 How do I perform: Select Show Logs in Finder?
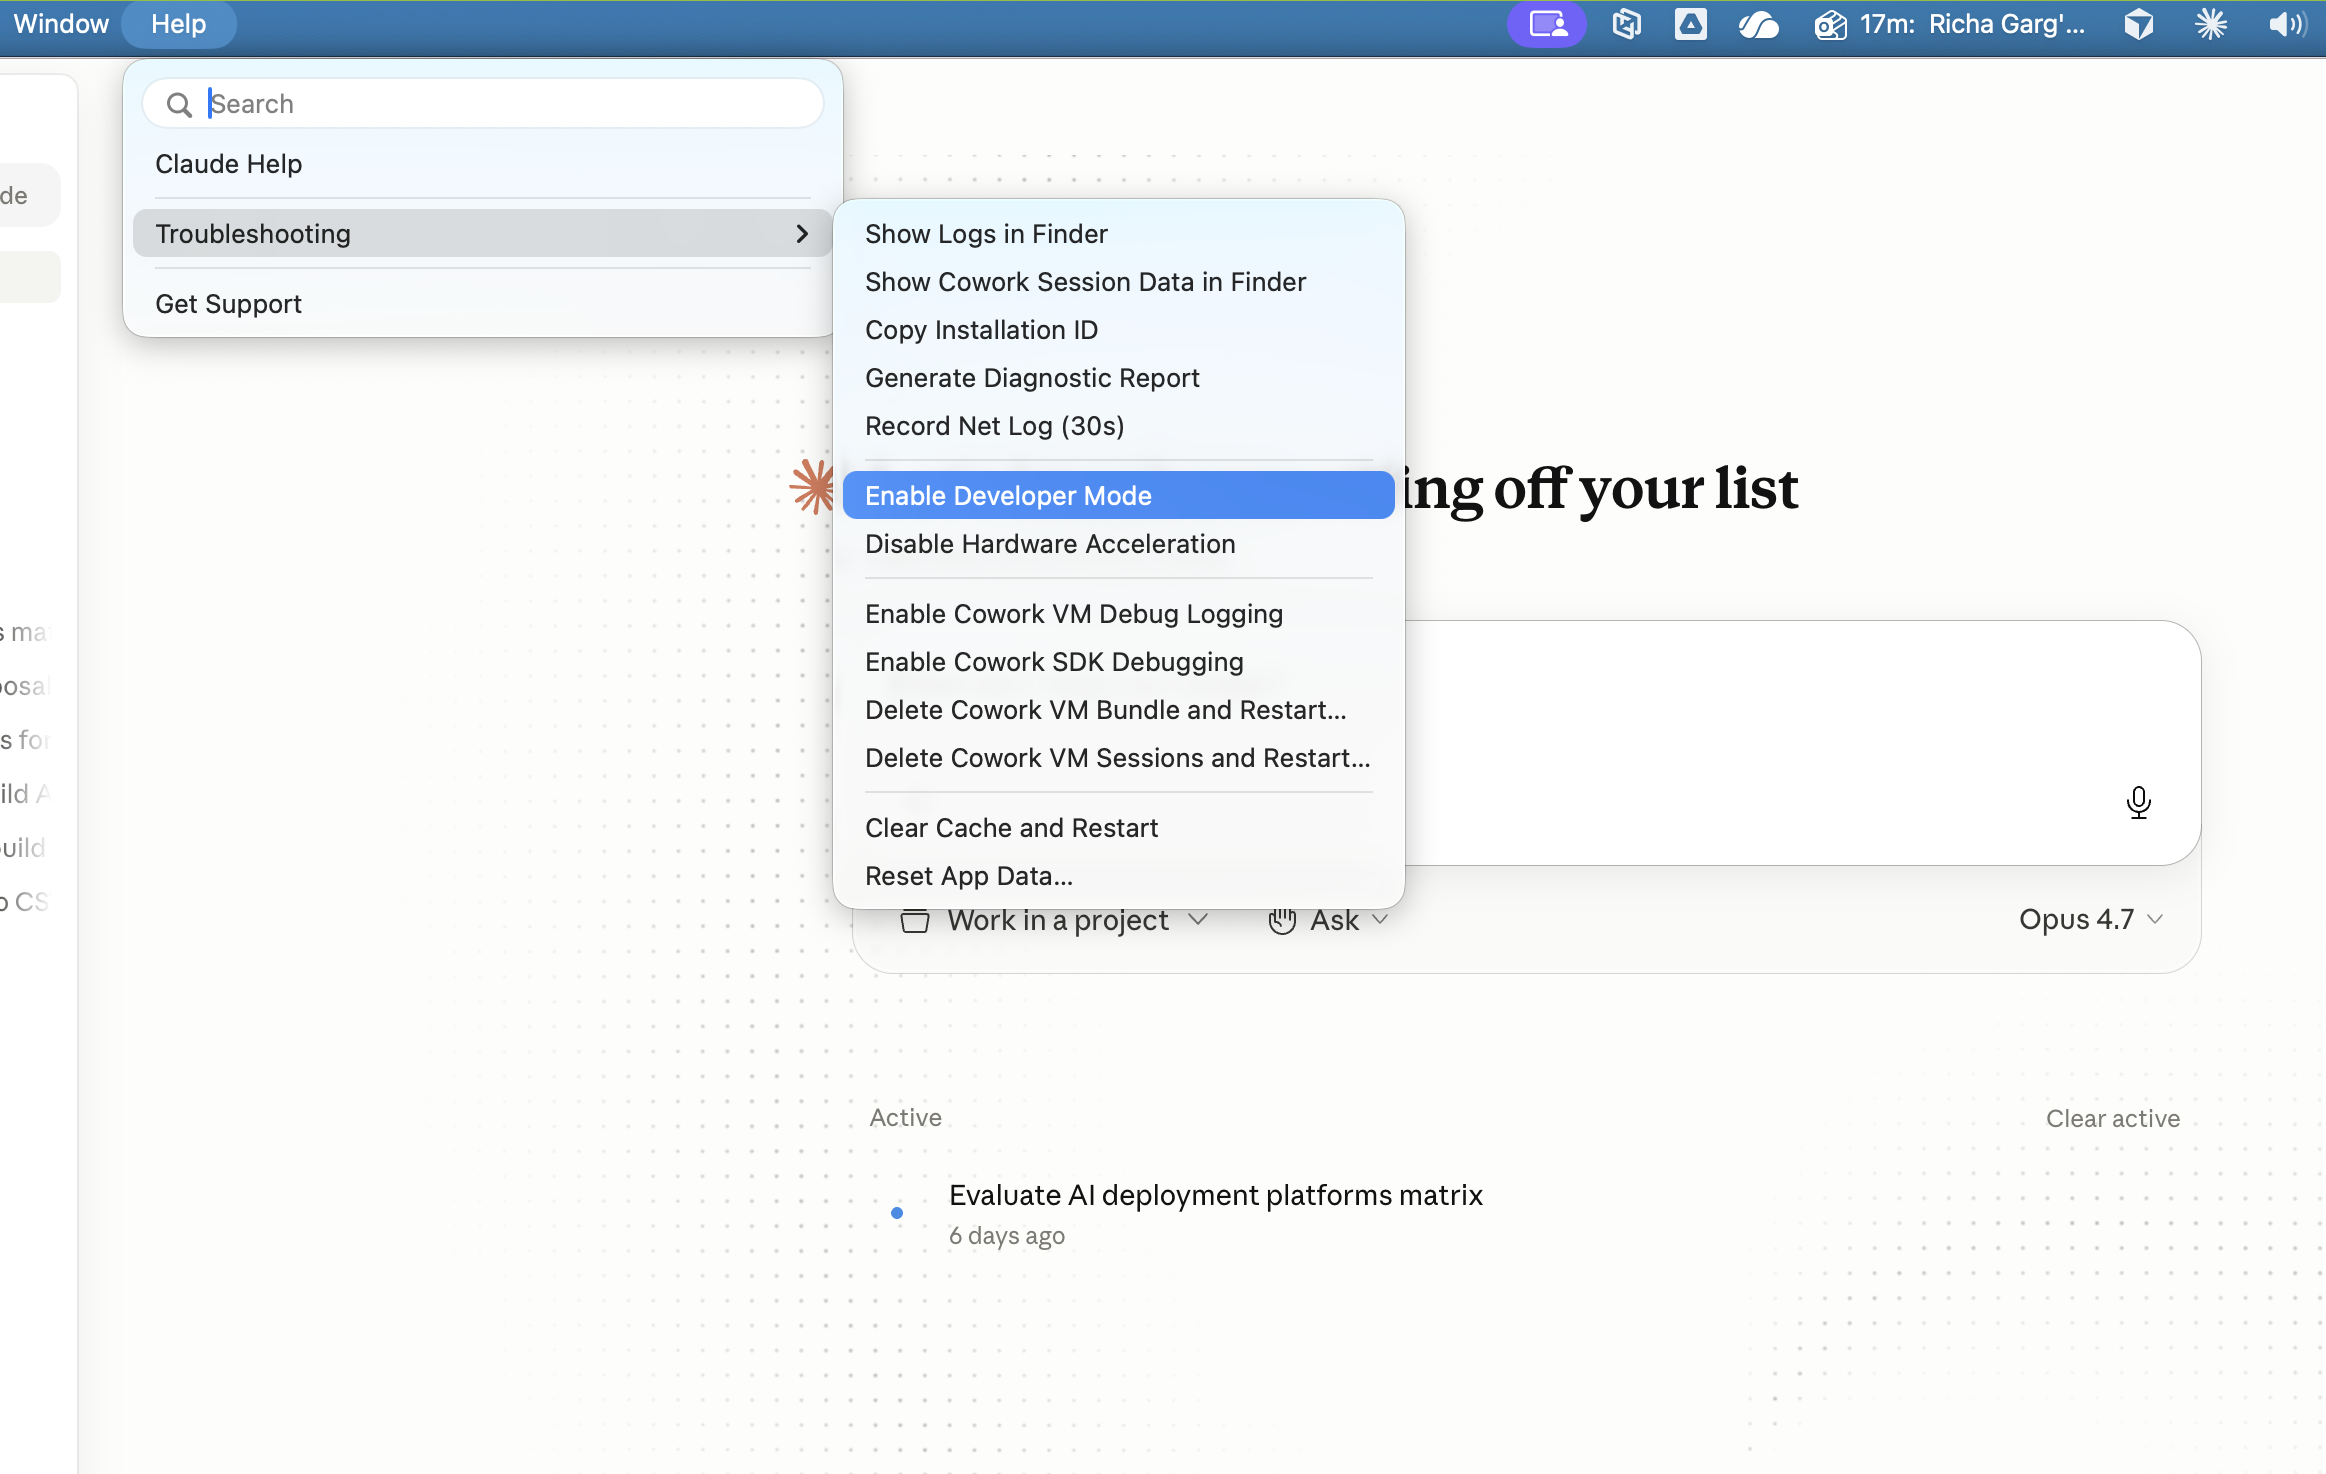[x=1118, y=234]
